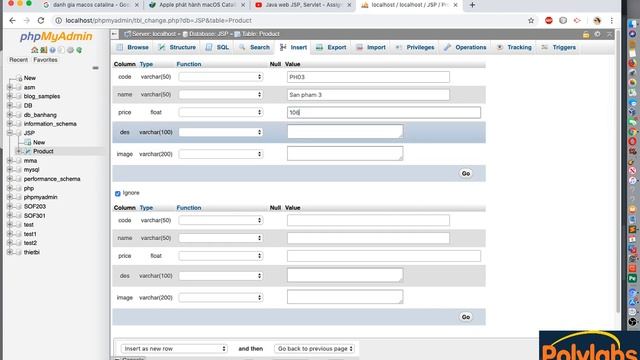Screen dimensions: 640x360
Task: Click the log out icon beside home
Action: 43,50
